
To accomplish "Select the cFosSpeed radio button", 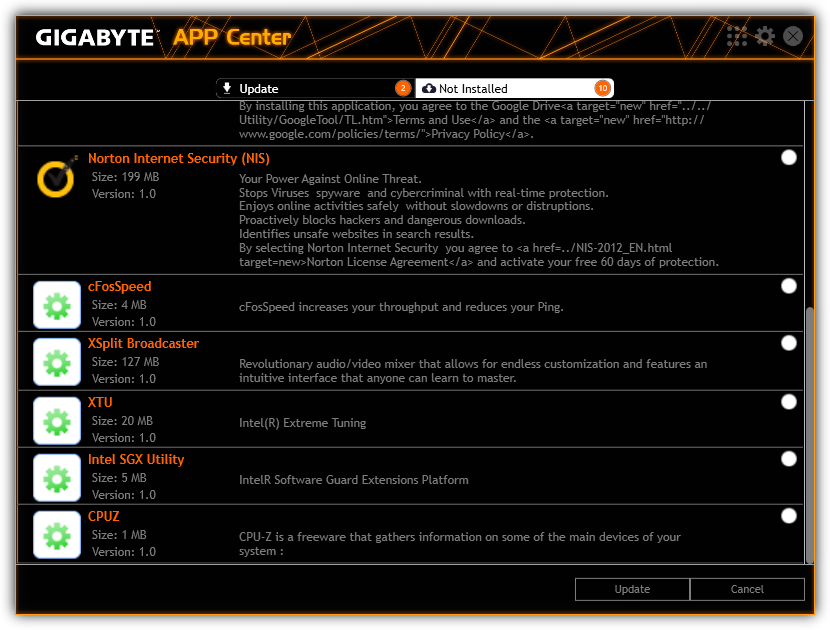I will (x=789, y=286).
